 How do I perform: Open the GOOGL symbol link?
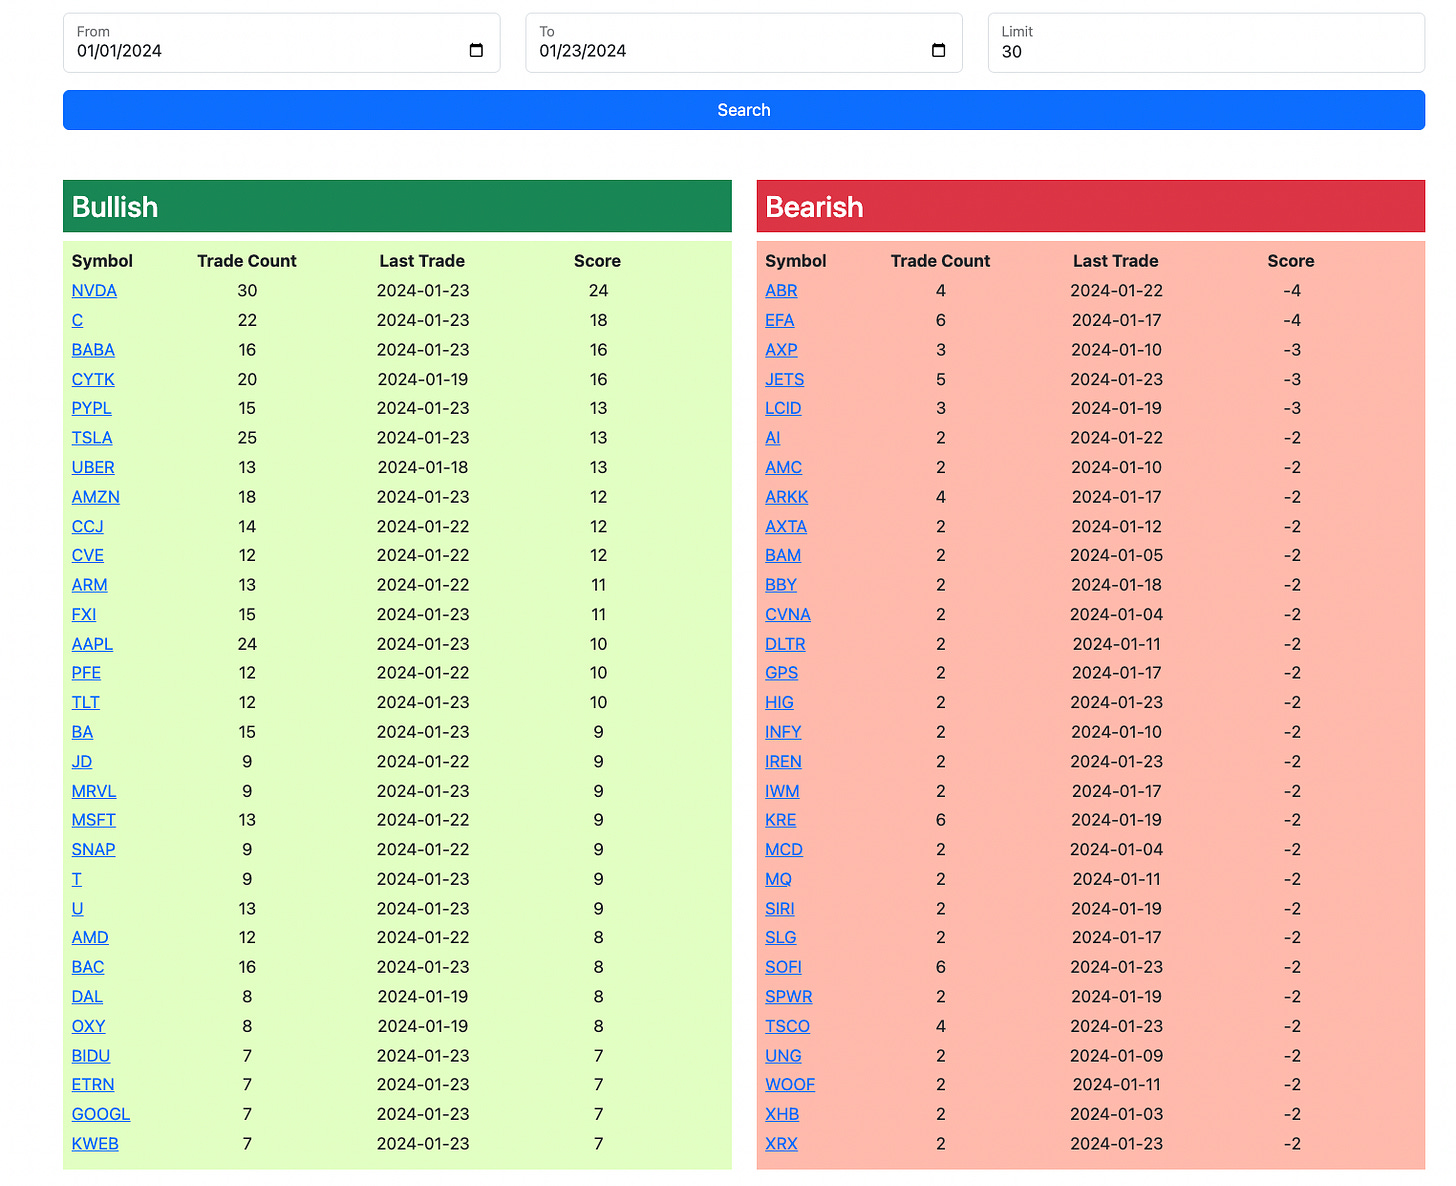point(101,1115)
